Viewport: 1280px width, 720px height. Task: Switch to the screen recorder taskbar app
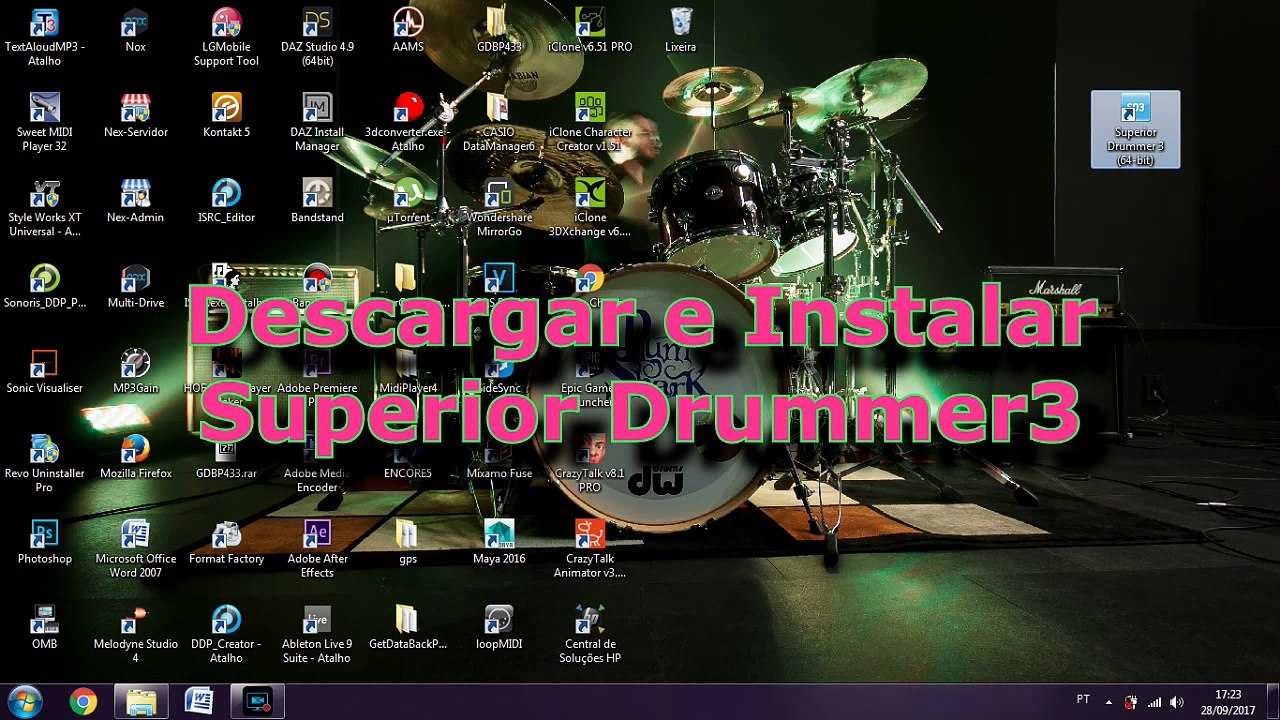[x=258, y=702]
